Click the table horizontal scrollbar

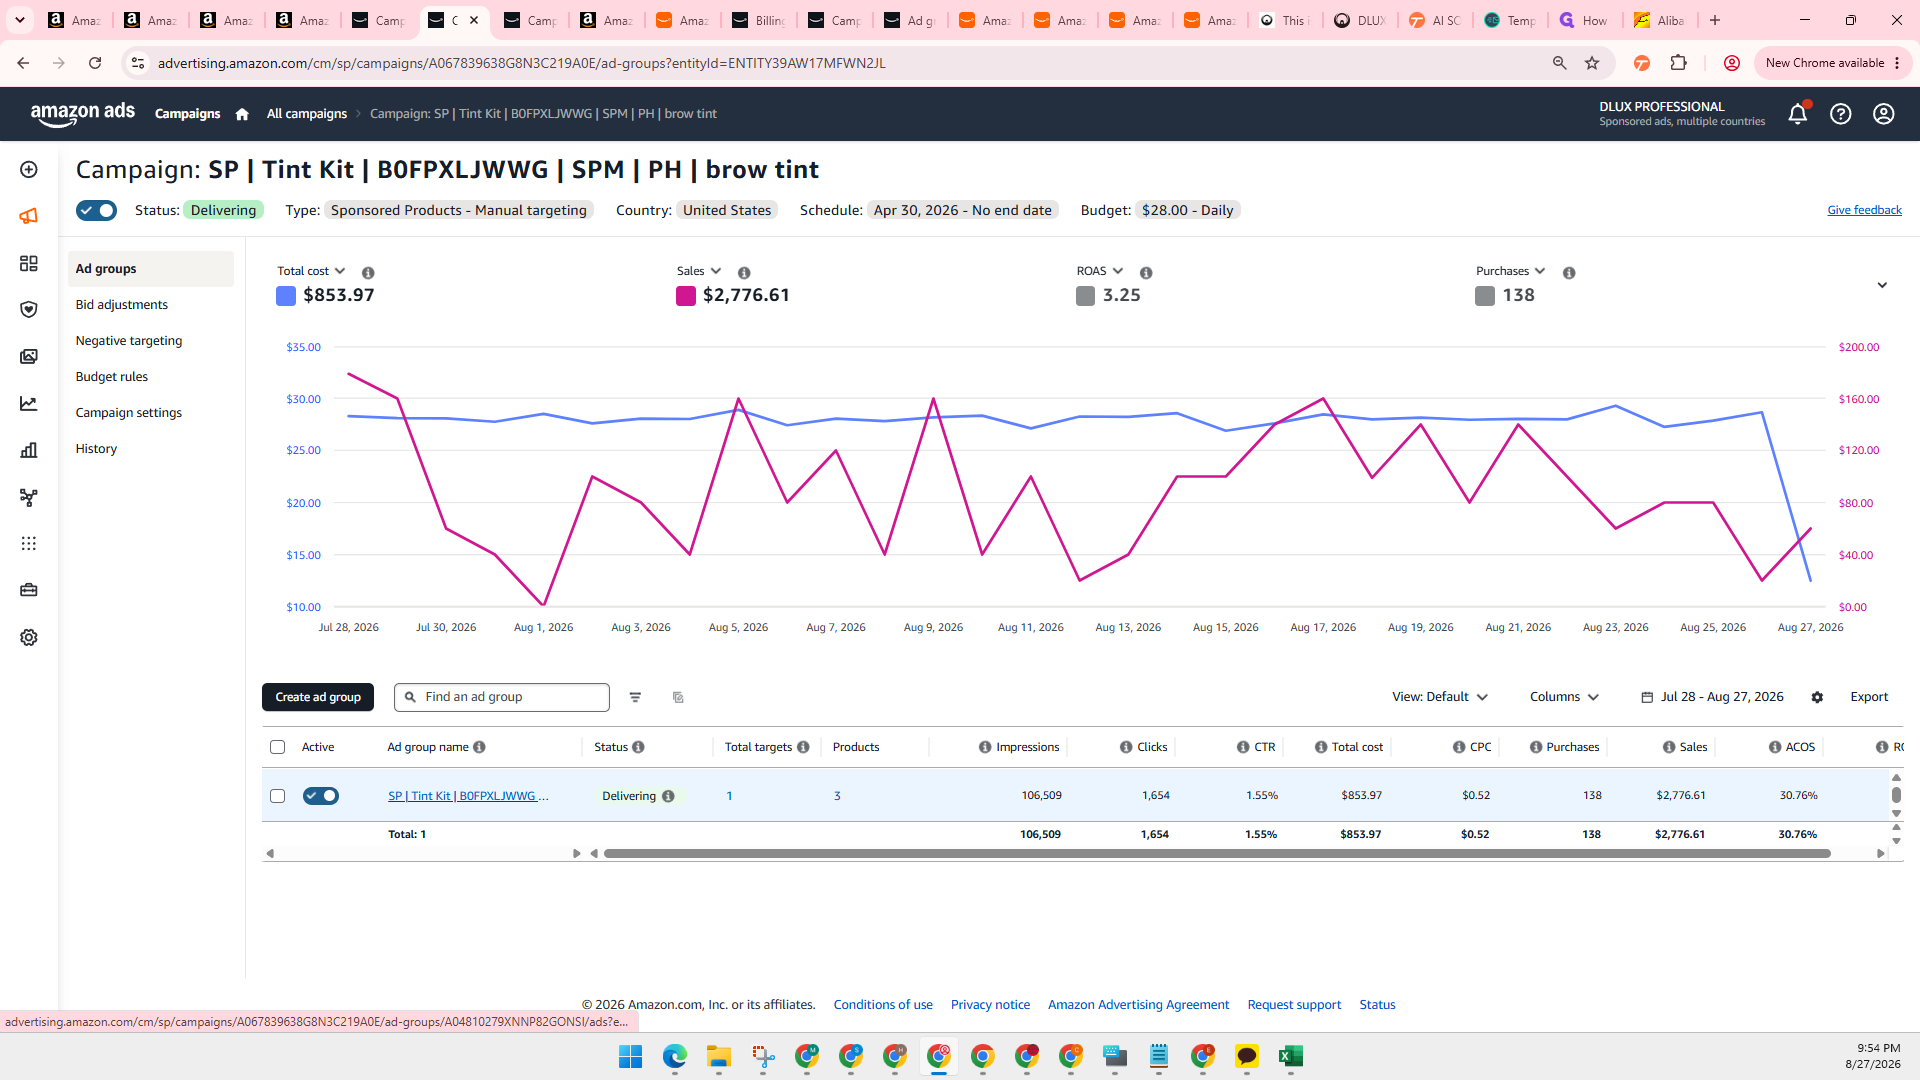pyautogui.click(x=1217, y=854)
